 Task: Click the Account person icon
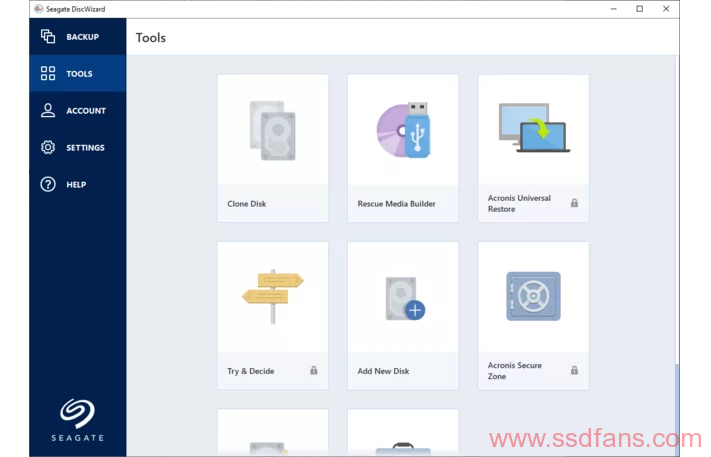[x=48, y=110]
